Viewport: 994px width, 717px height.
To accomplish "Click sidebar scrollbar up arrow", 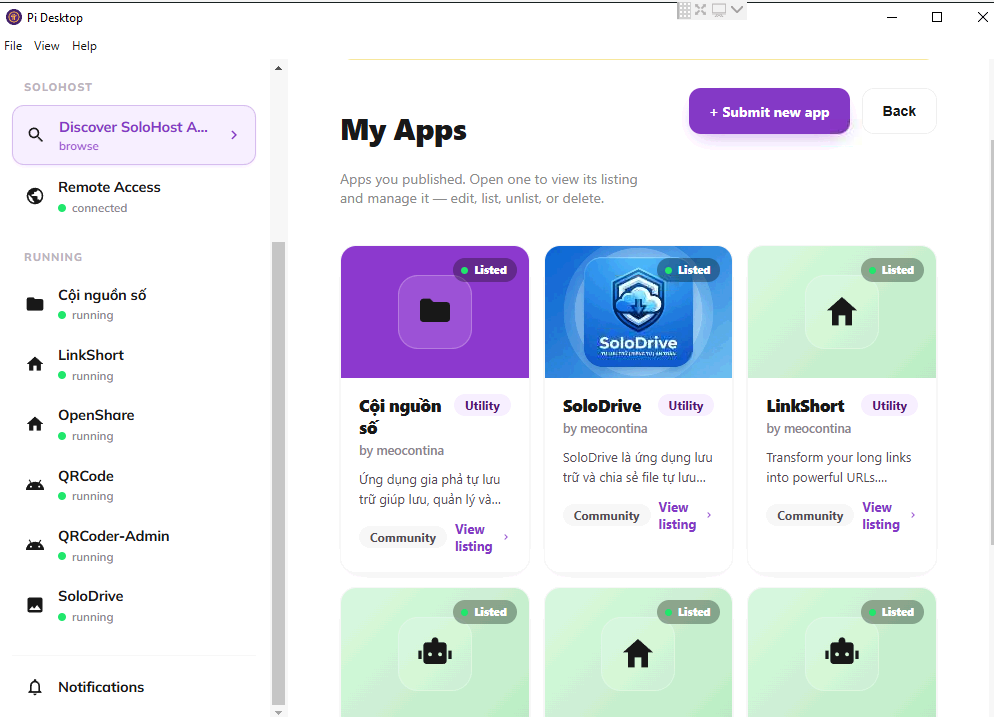I will [278, 68].
